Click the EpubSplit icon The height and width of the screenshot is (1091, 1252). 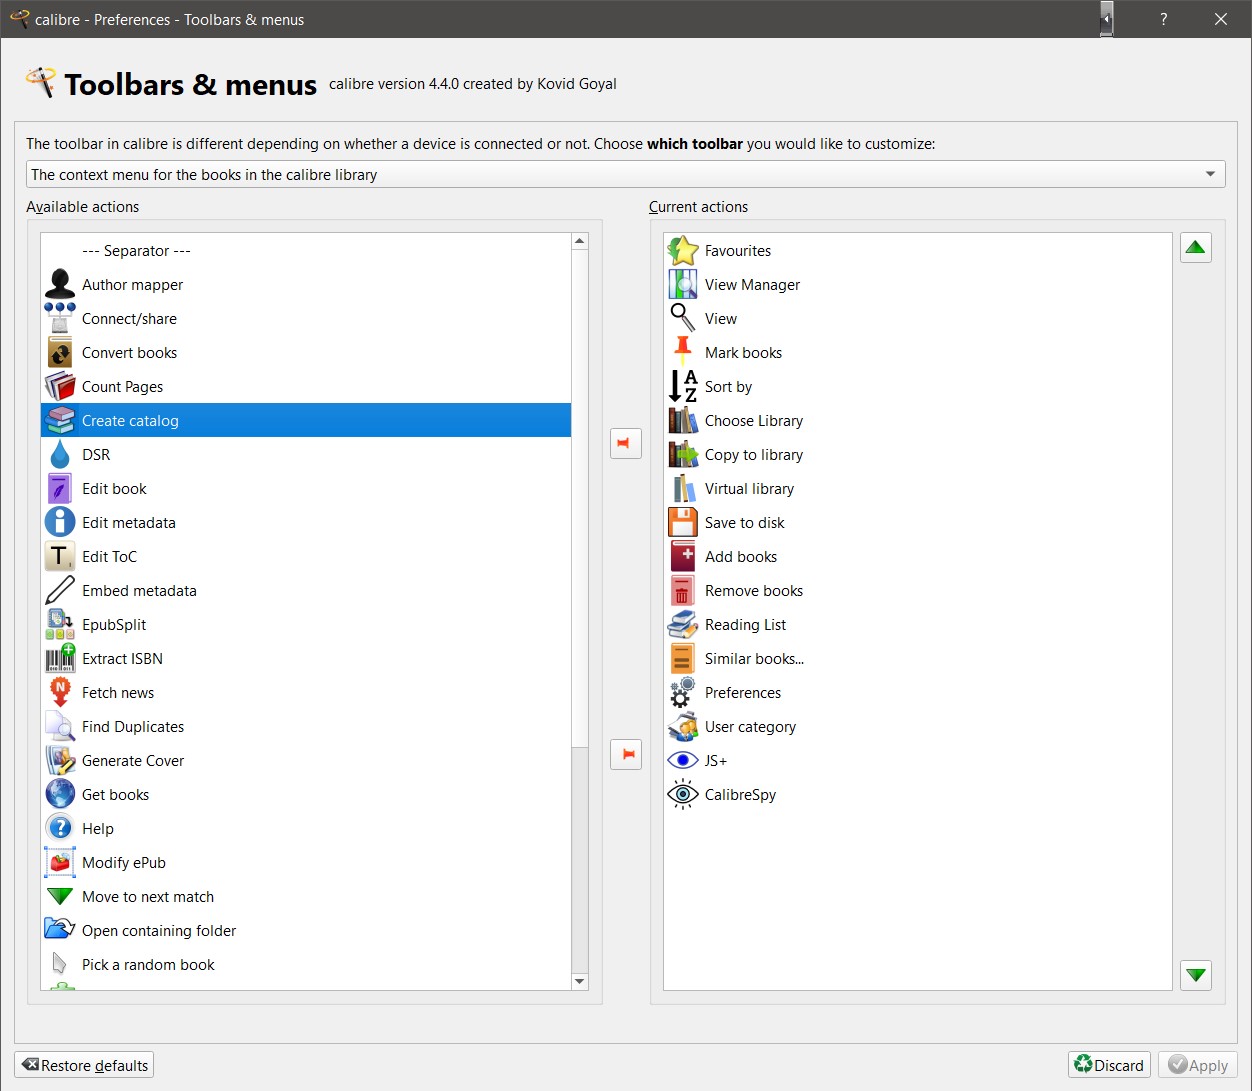click(60, 624)
